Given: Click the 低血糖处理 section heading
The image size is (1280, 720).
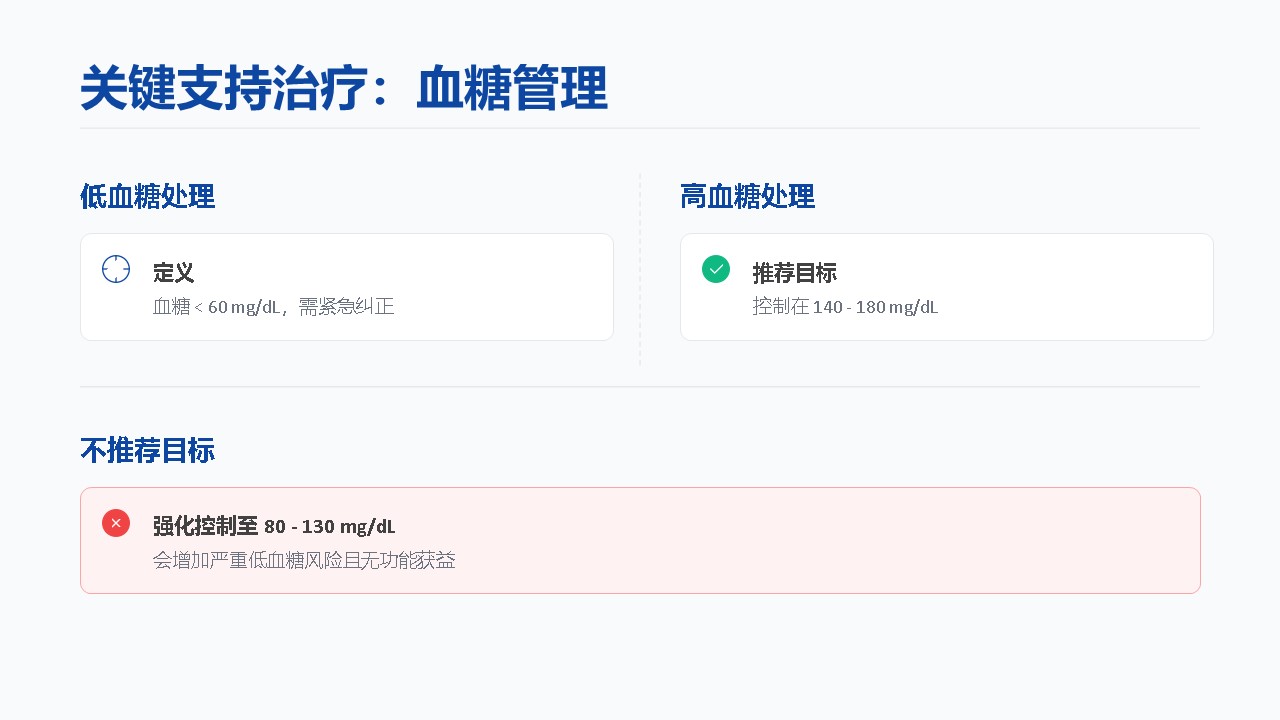Looking at the screenshot, I should click(147, 197).
